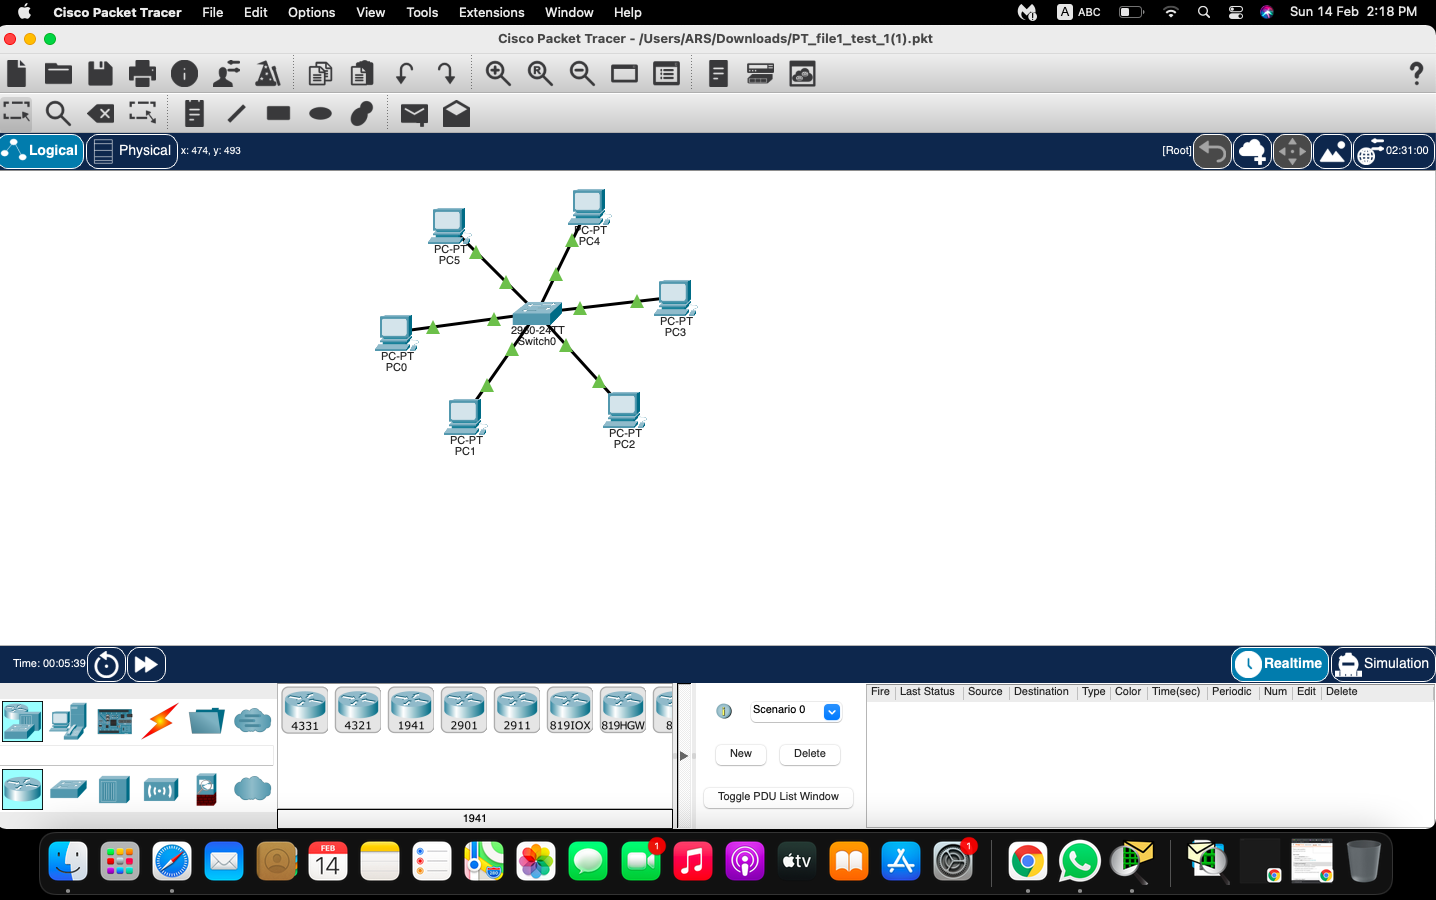
Task: Click Toggle PDU List Window
Action: coord(778,797)
